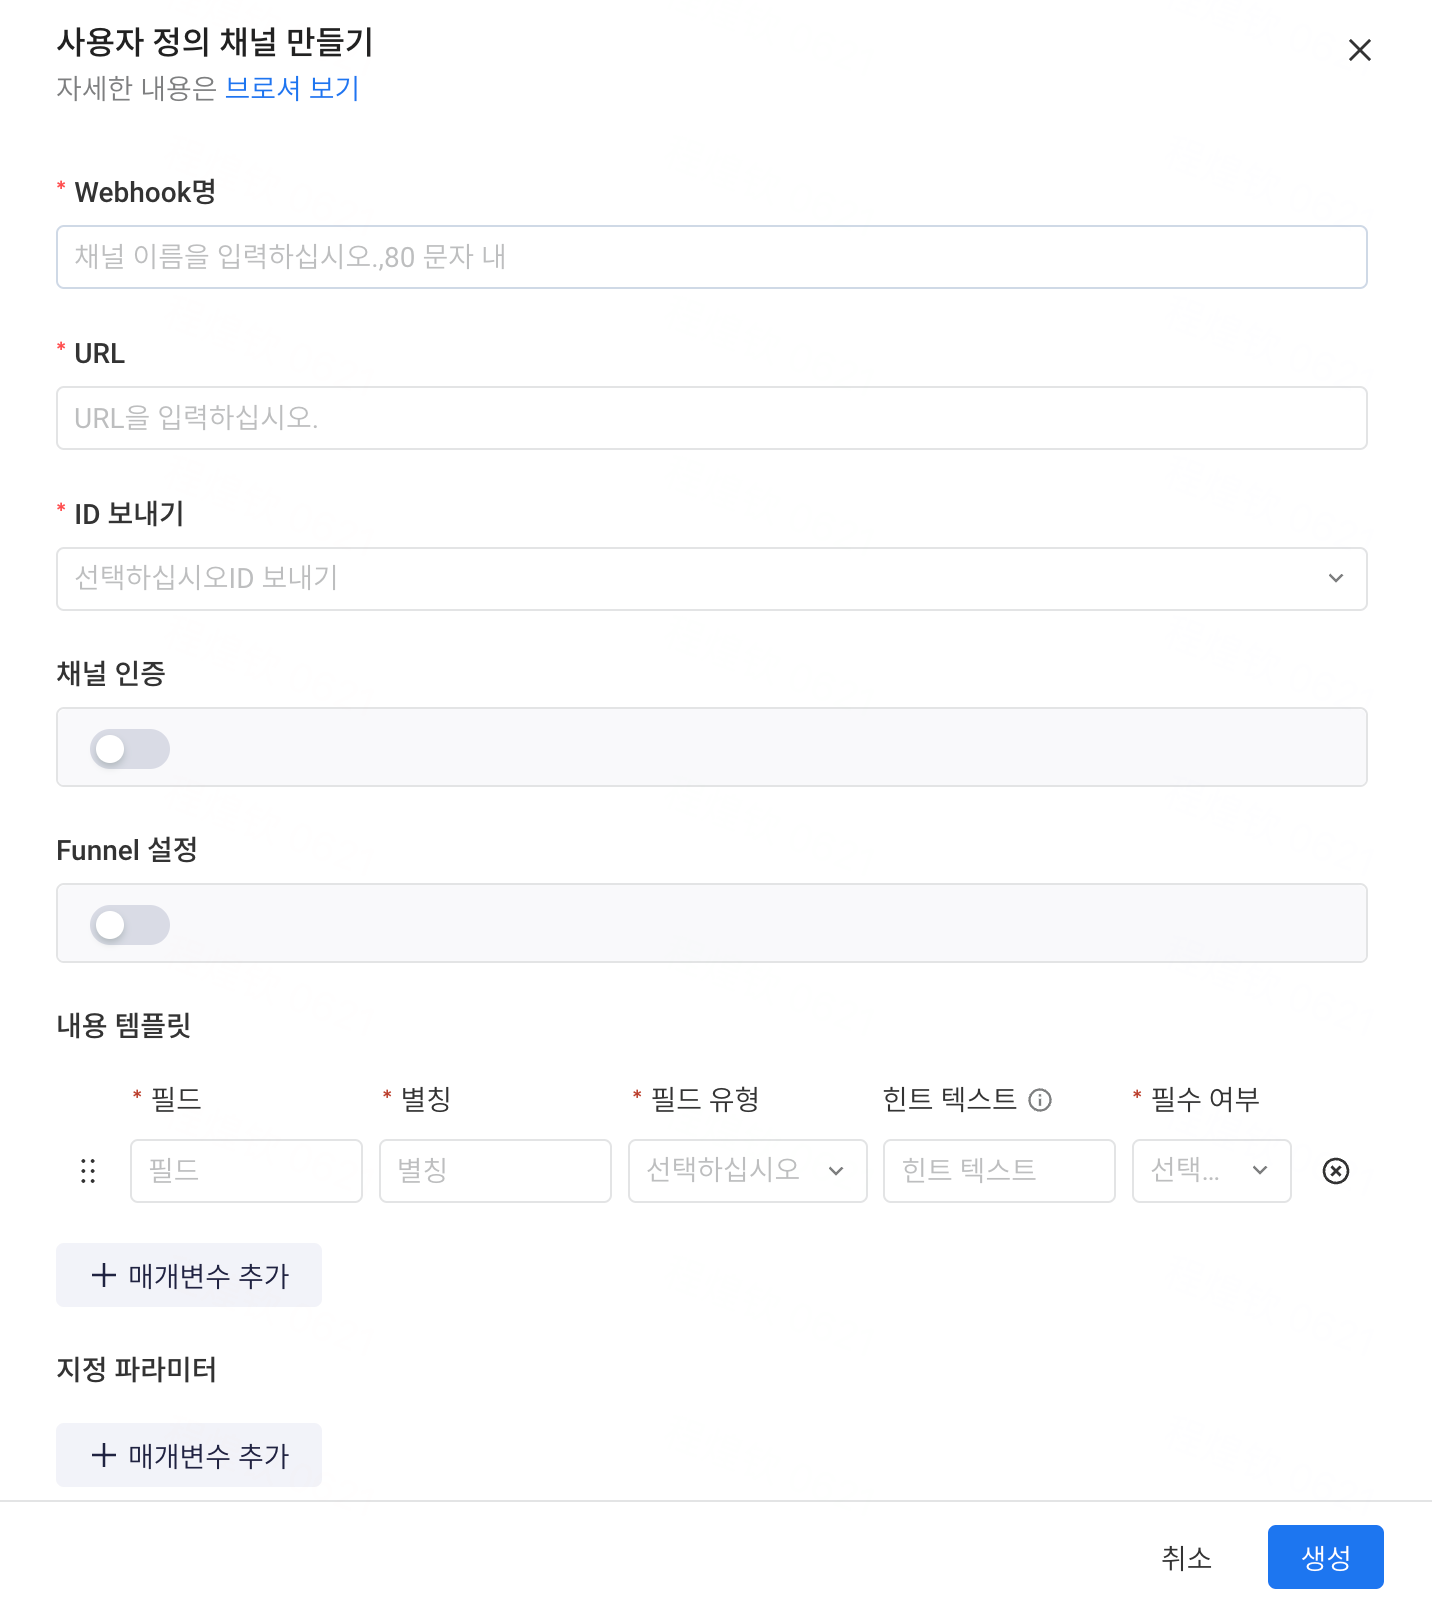Click the 취소 button
The width and height of the screenshot is (1432, 1610).
click(x=1186, y=1557)
